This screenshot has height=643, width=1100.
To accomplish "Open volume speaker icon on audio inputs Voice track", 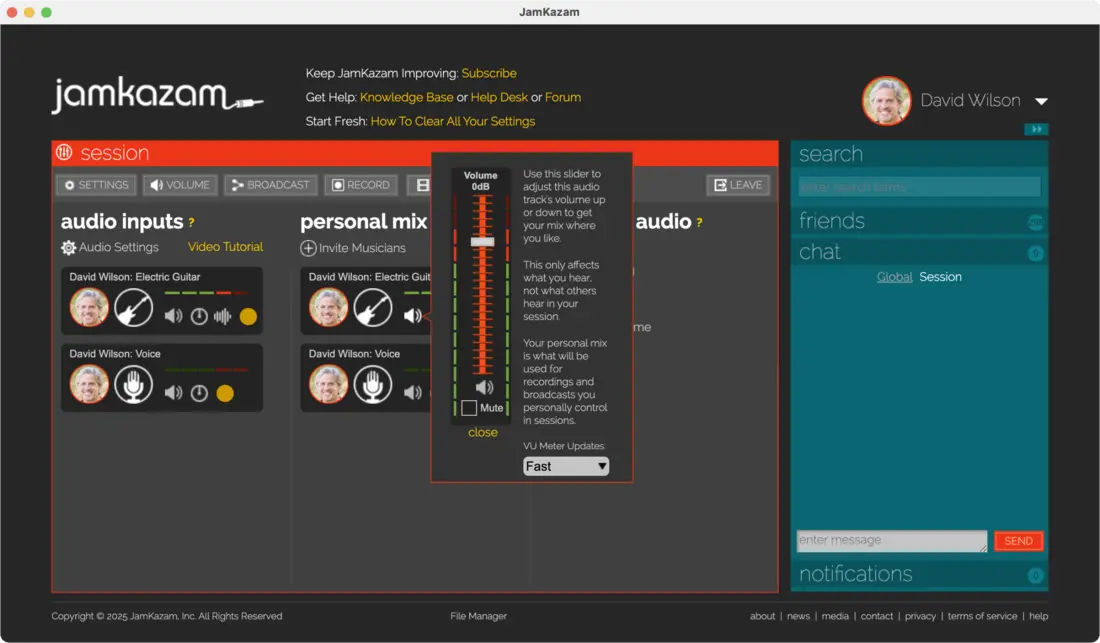I will point(173,393).
